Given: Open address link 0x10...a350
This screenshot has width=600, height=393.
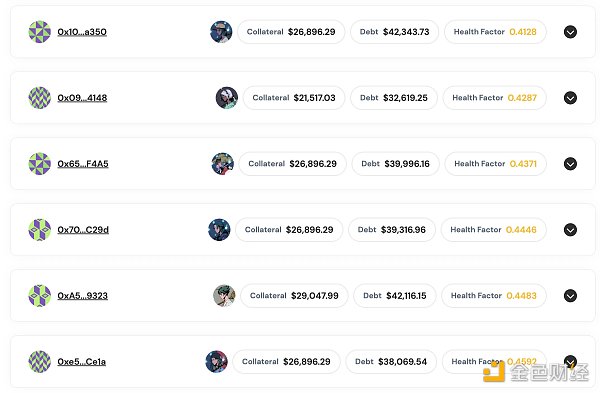Looking at the screenshot, I should [82, 32].
